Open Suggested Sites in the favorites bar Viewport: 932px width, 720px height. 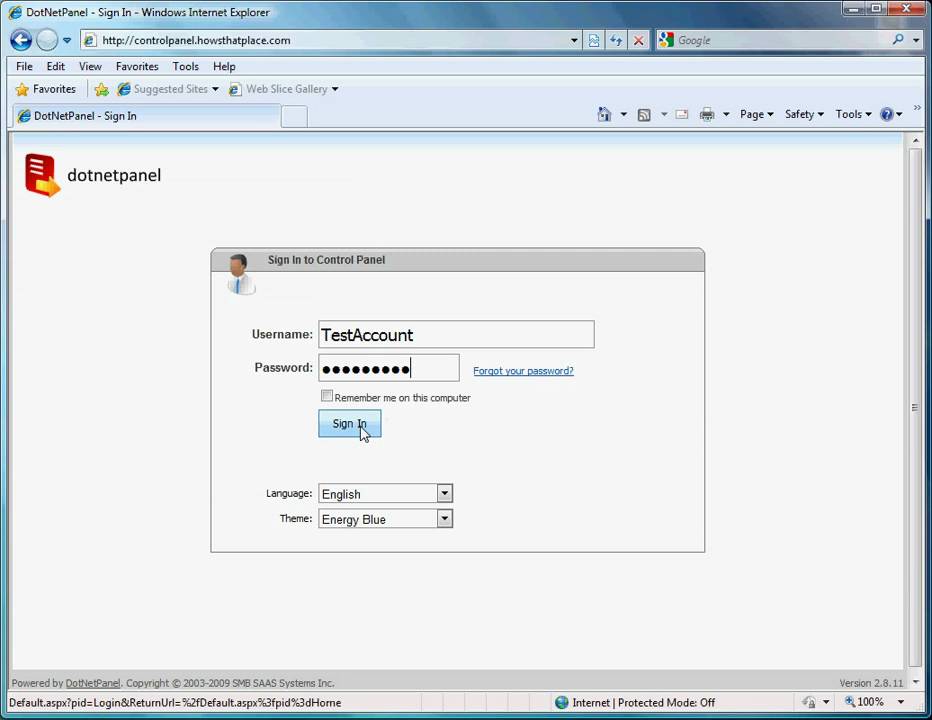point(168,89)
